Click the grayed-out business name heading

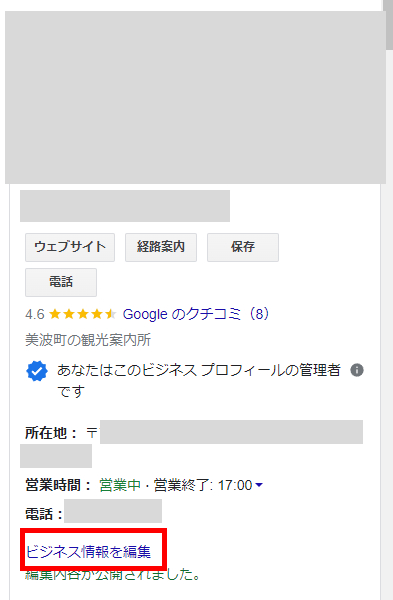click(125, 206)
